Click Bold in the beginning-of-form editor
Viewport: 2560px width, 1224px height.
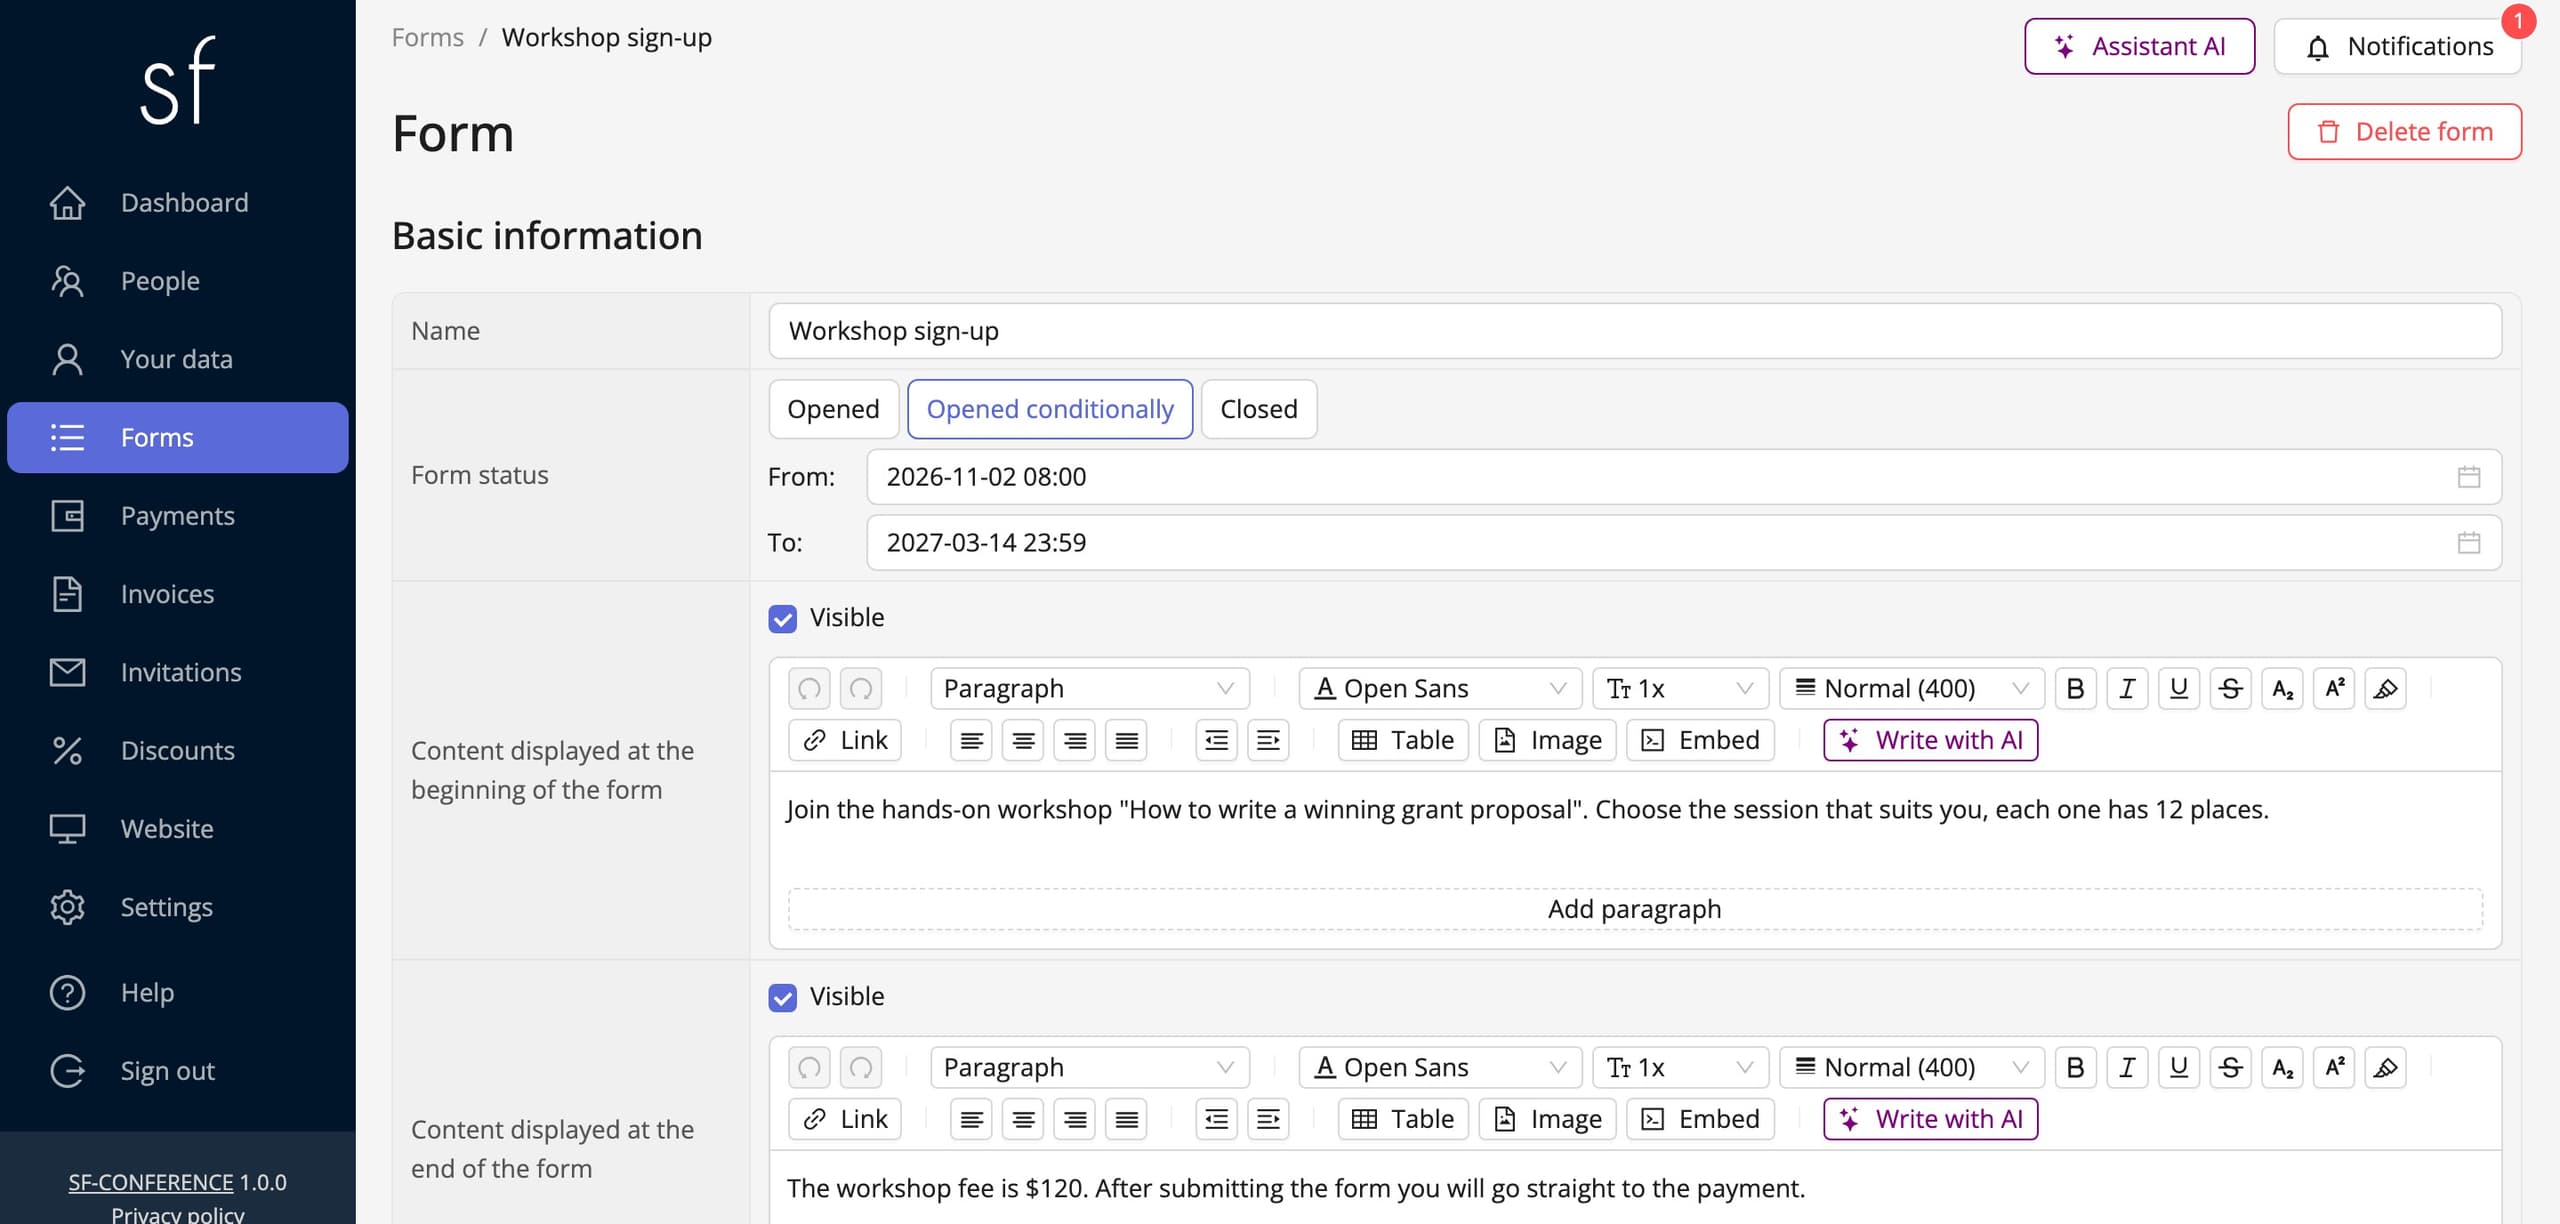[2075, 688]
